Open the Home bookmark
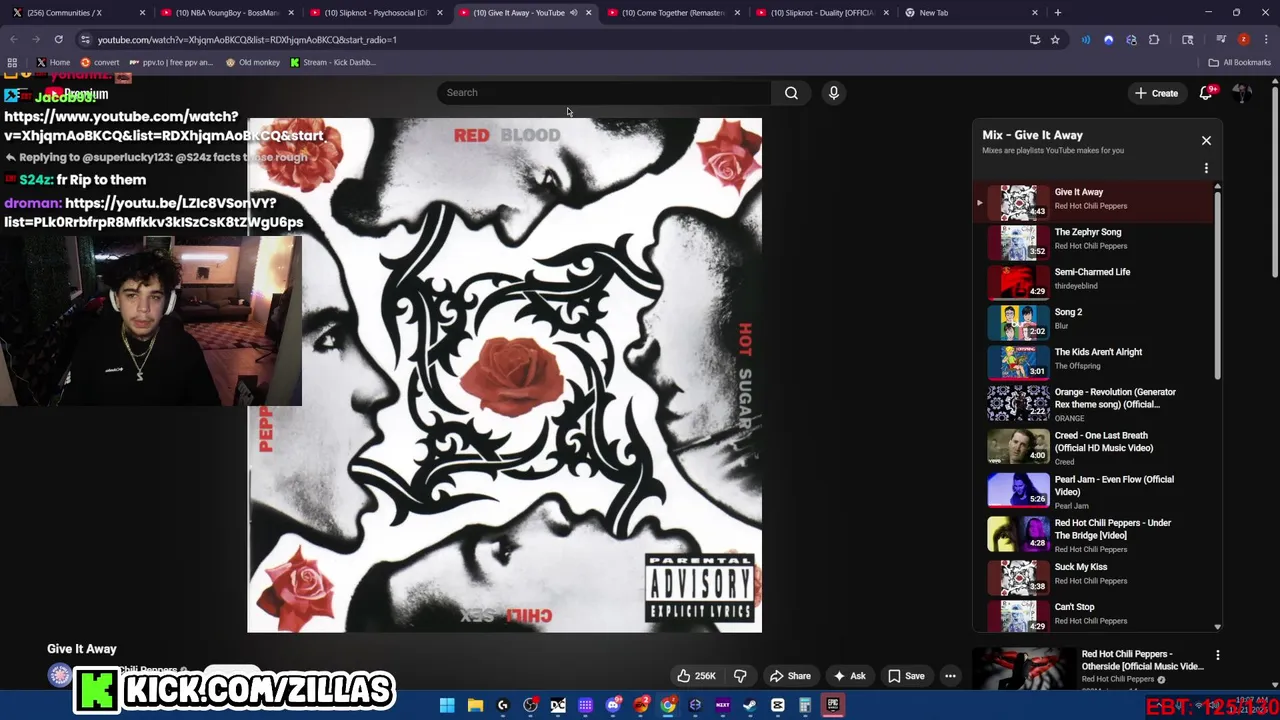Viewport: 1280px width, 720px height. pyautogui.click(x=53, y=62)
